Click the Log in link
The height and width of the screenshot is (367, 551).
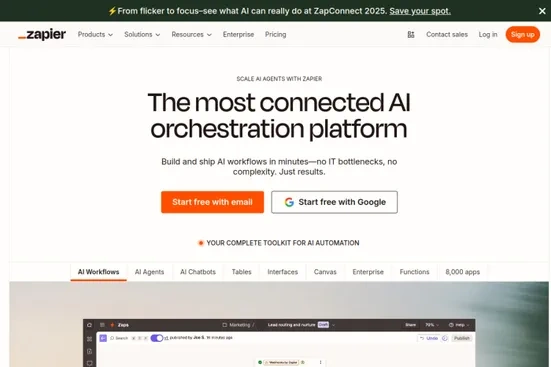tap(488, 34)
